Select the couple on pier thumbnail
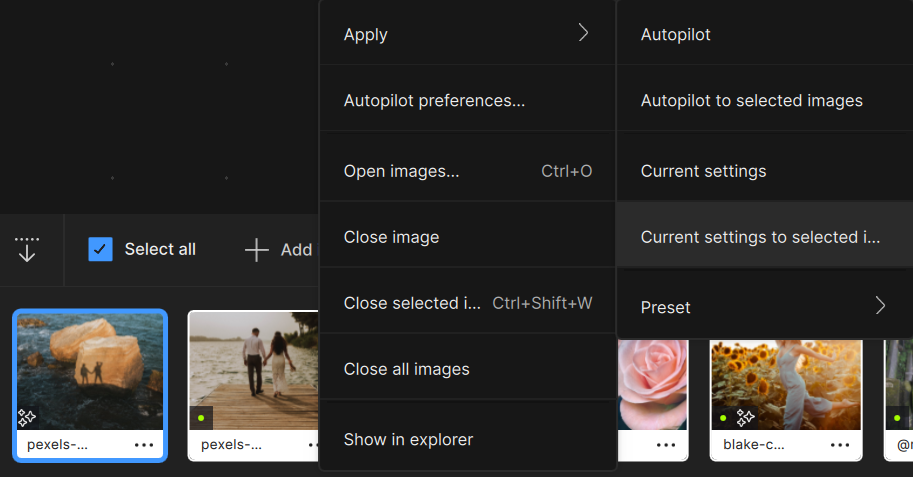The image size is (913, 477). click(253, 372)
